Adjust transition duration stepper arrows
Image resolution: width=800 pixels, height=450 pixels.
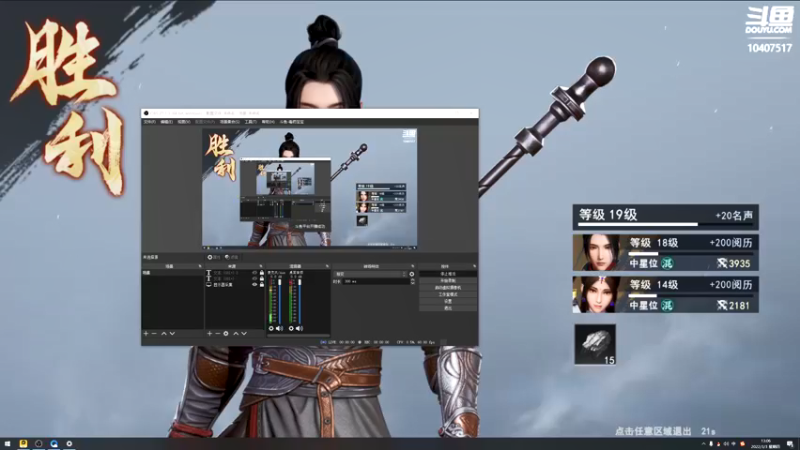point(412,281)
